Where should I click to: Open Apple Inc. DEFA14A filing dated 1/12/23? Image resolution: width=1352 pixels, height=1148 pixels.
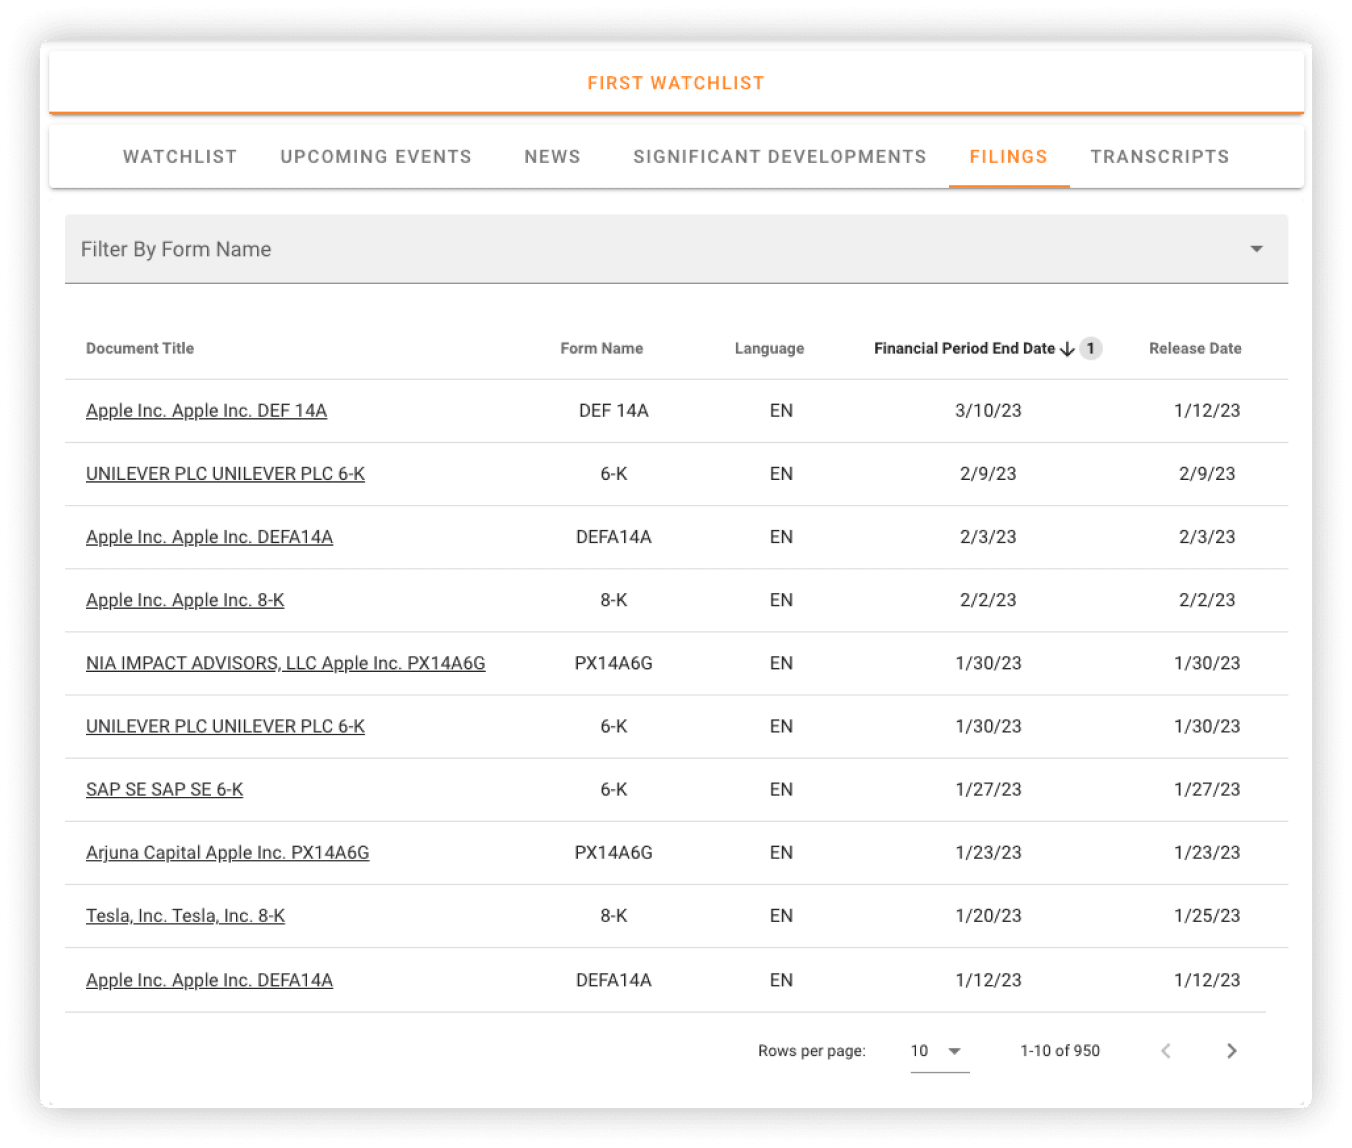point(209,981)
